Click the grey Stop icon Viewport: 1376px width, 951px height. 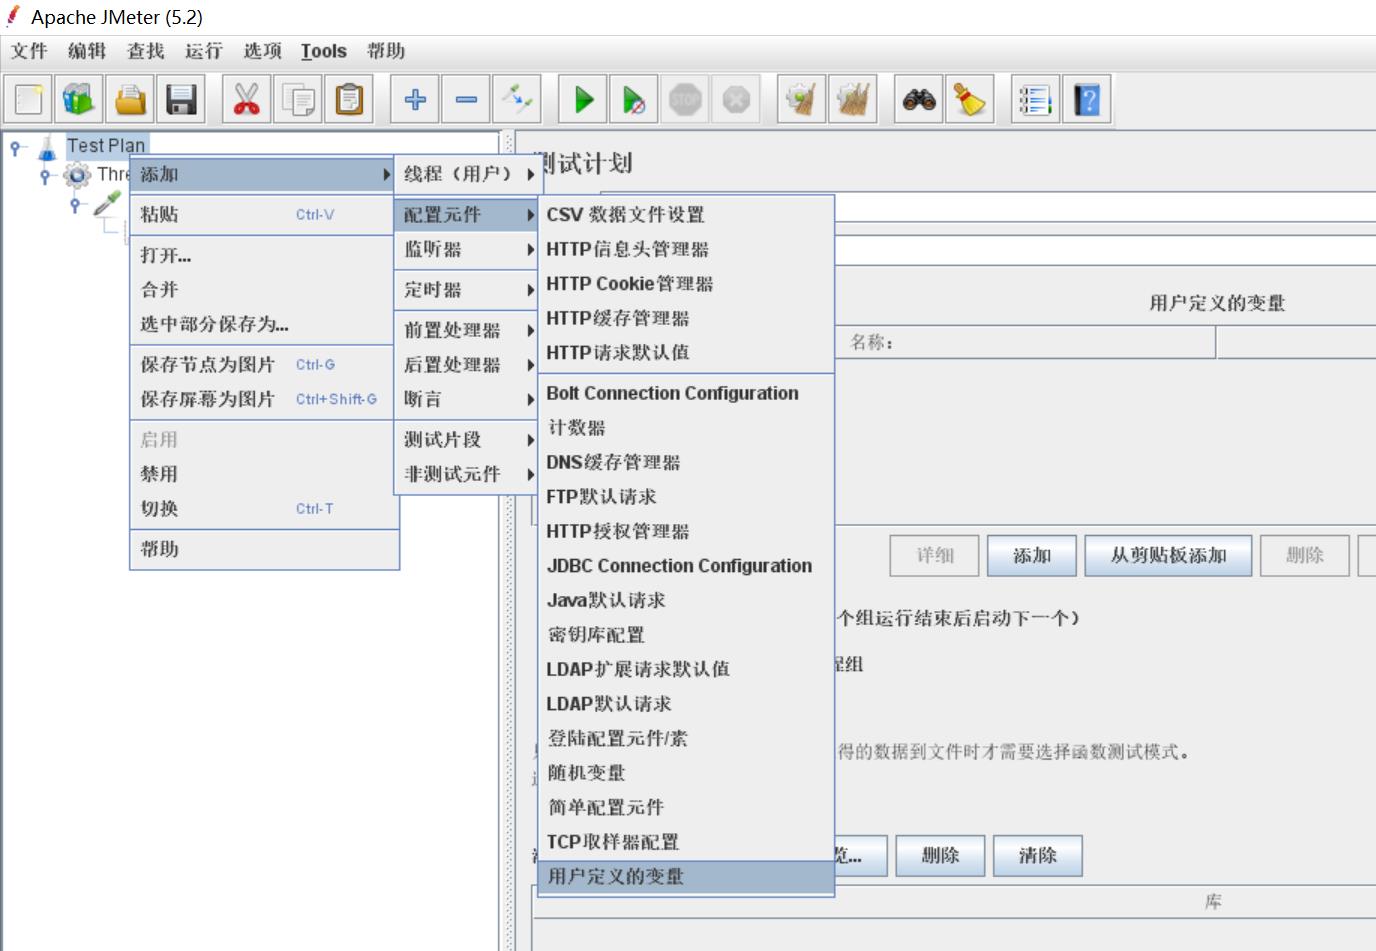coord(685,99)
